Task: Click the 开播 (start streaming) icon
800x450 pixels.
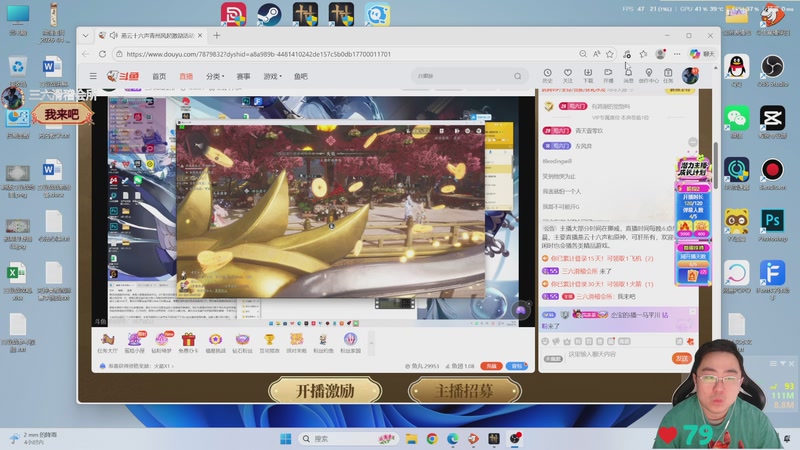Action: click(x=608, y=76)
